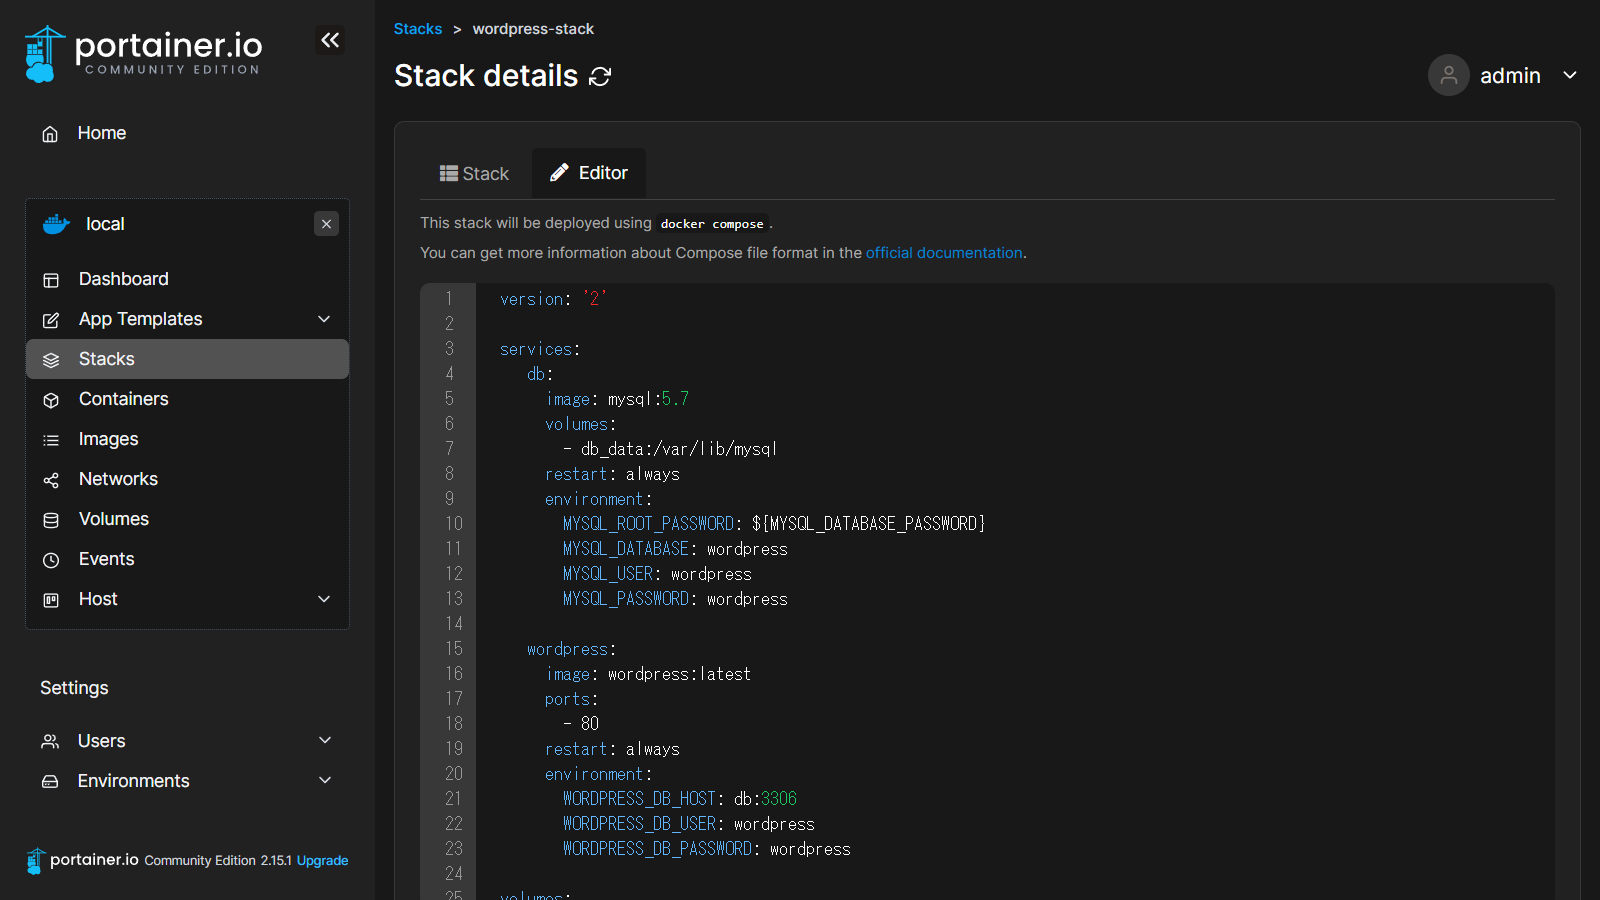Expand the Users settings chevron
The image size is (1600, 900).
325,740
